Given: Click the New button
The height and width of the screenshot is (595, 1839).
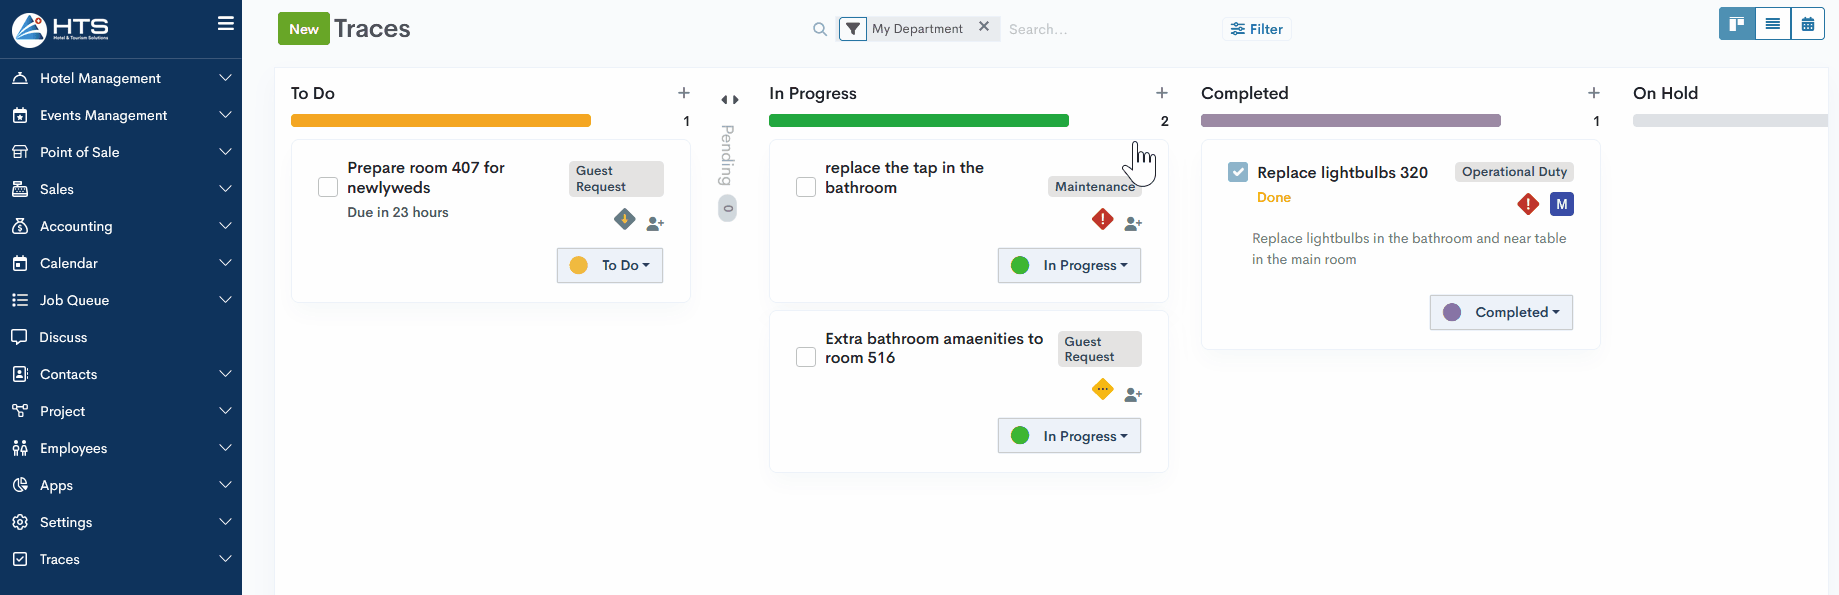Looking at the screenshot, I should tap(303, 29).
